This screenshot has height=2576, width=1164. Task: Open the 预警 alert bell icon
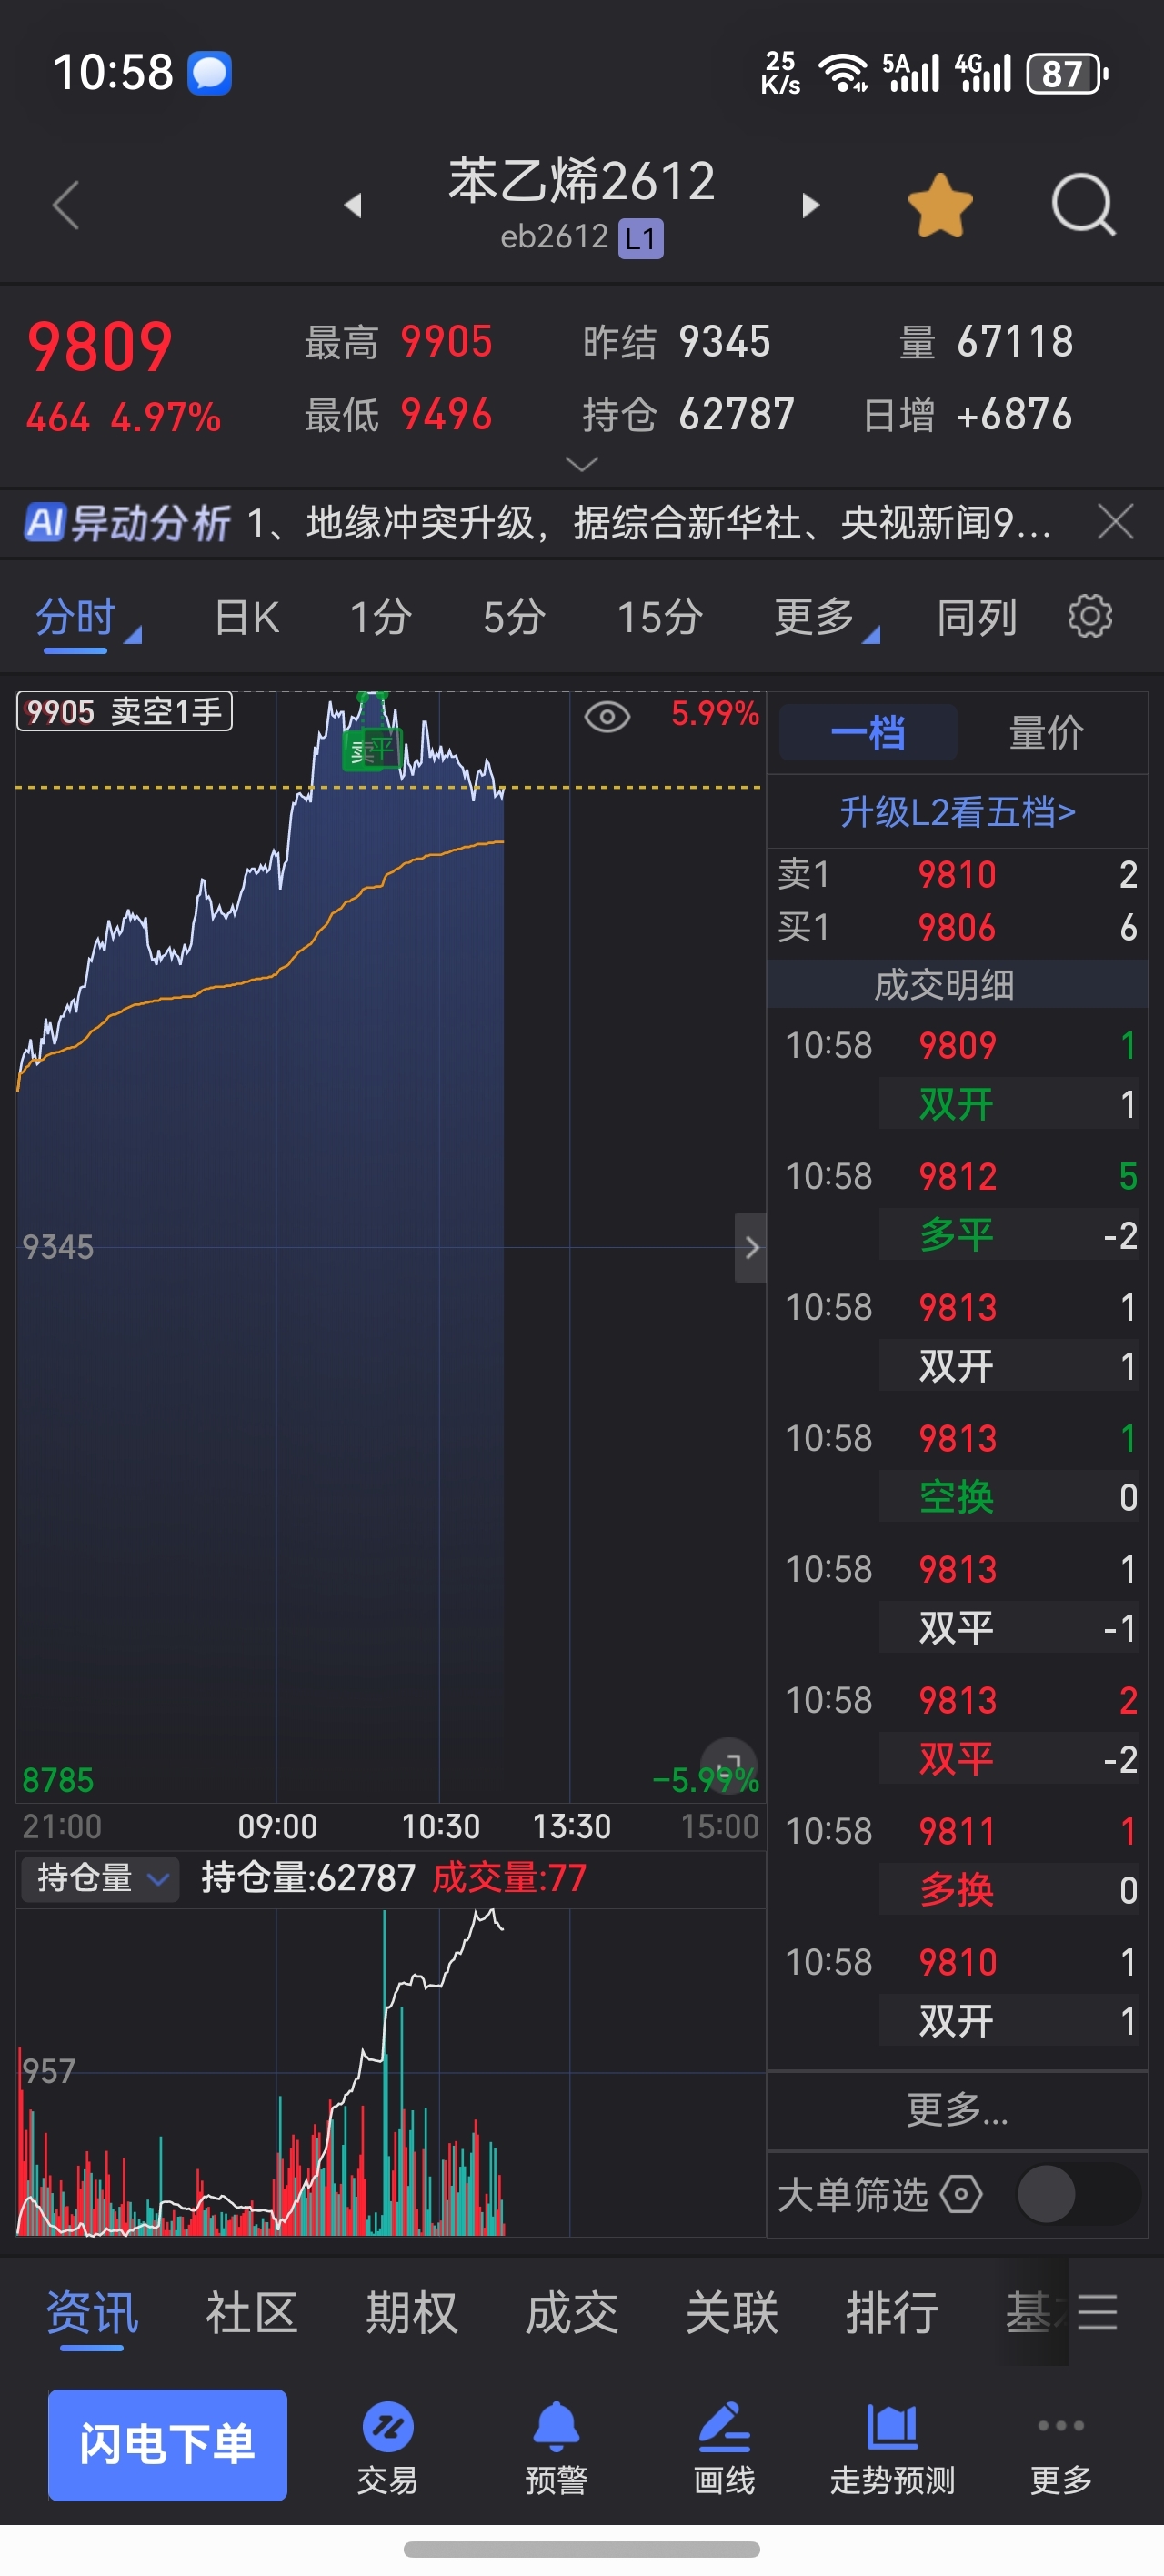(x=556, y=2447)
